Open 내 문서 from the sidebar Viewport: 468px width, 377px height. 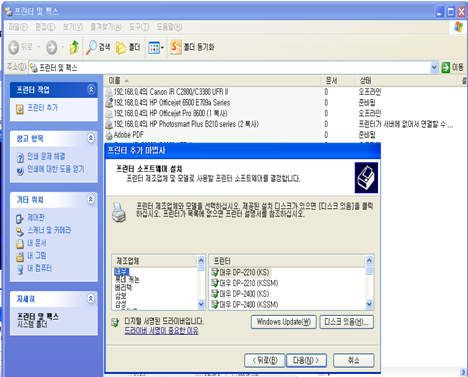pyautogui.click(x=37, y=243)
